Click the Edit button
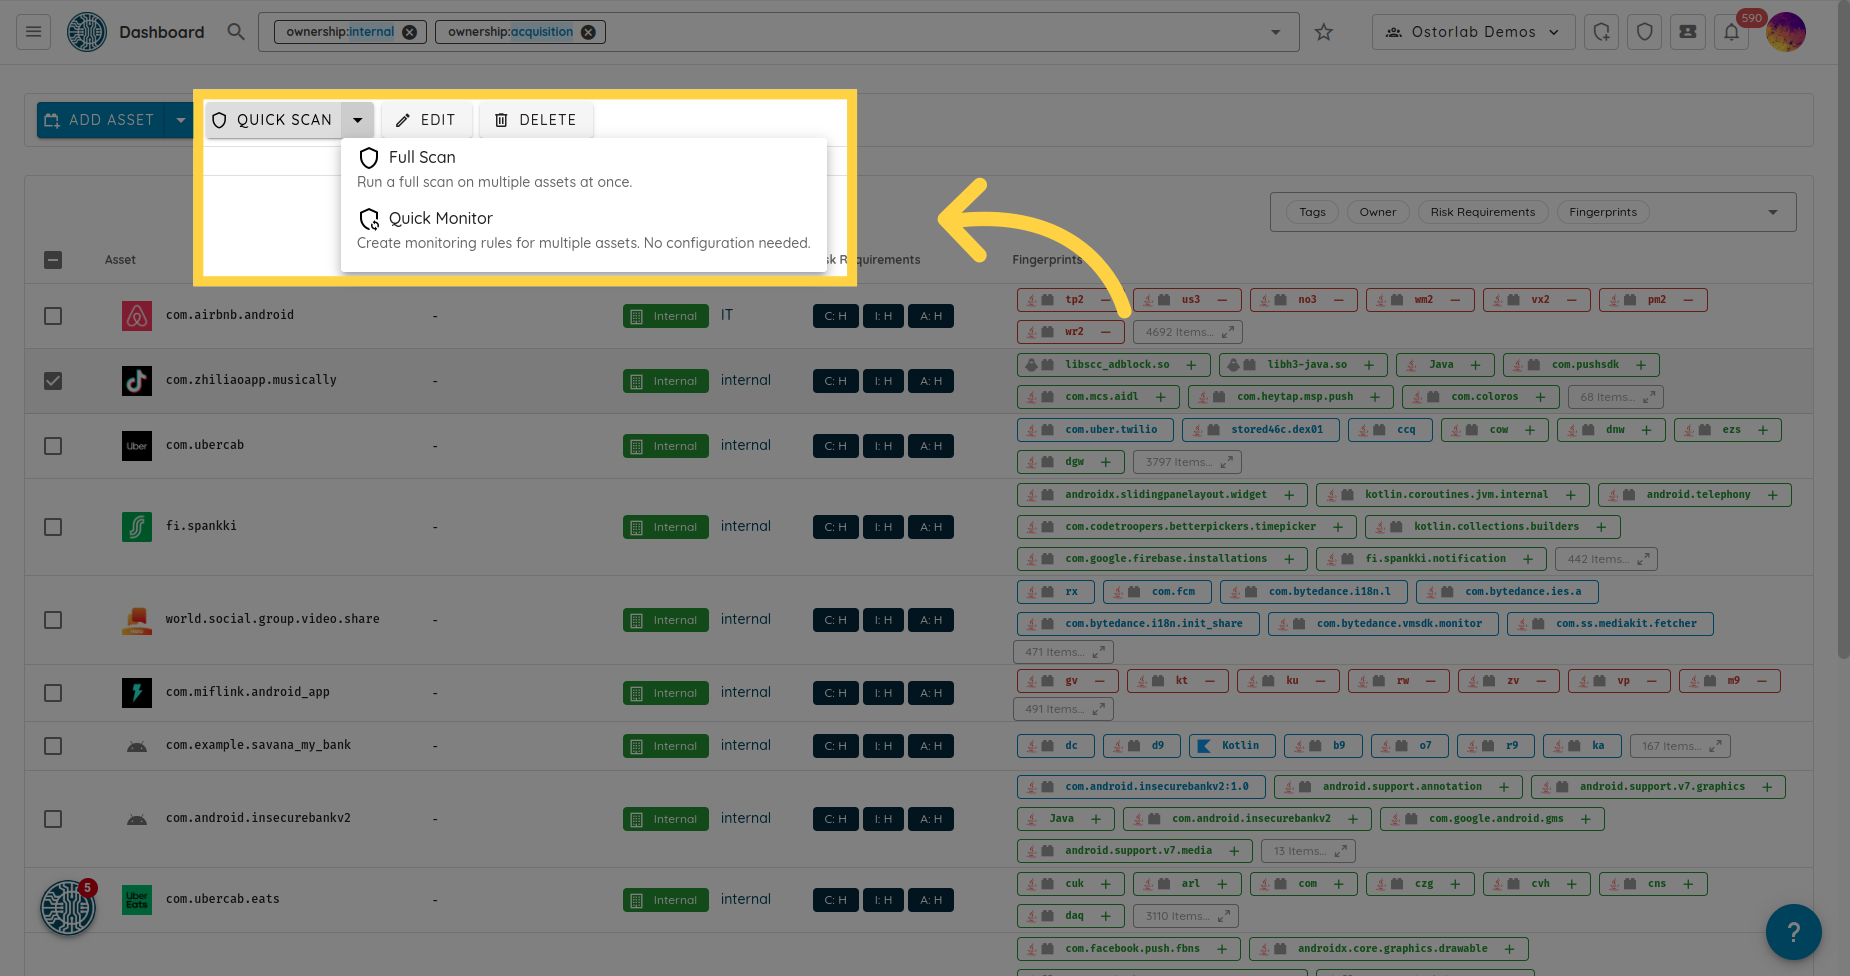Image resolution: width=1850 pixels, height=976 pixels. [x=426, y=120]
